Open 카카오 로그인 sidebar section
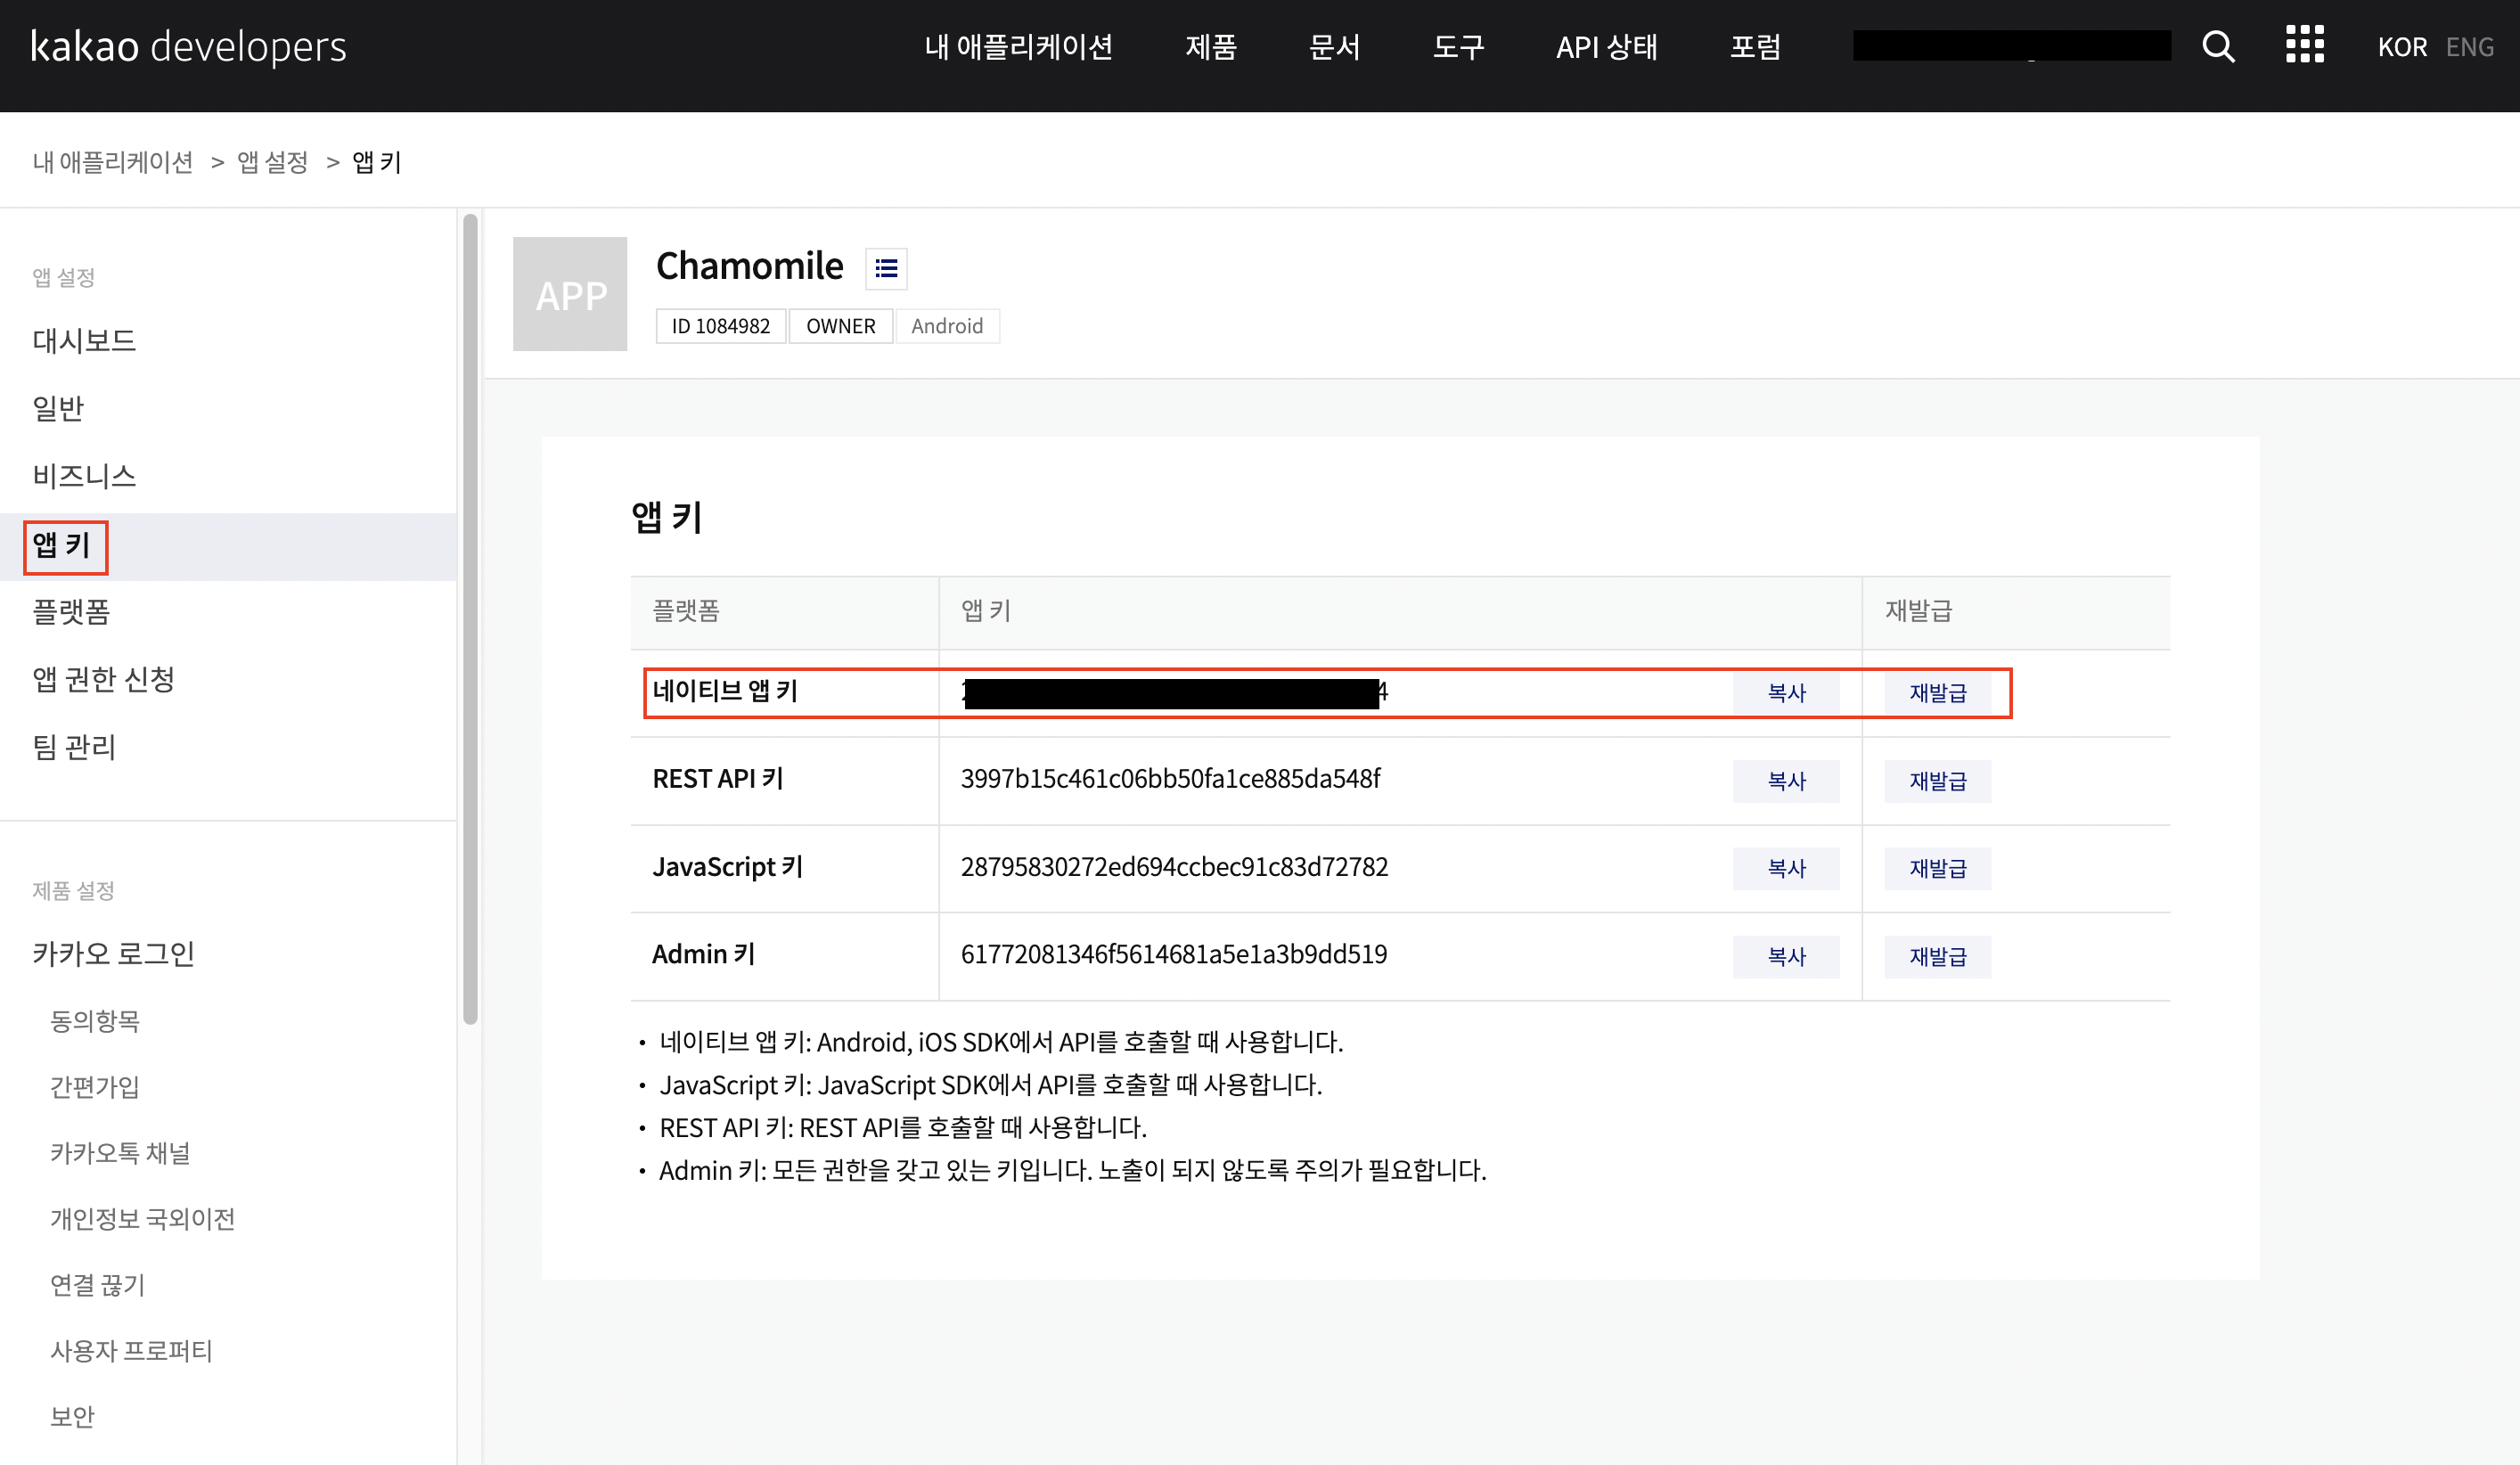Screen dimensions: 2520x1465 pyautogui.click(x=113, y=953)
